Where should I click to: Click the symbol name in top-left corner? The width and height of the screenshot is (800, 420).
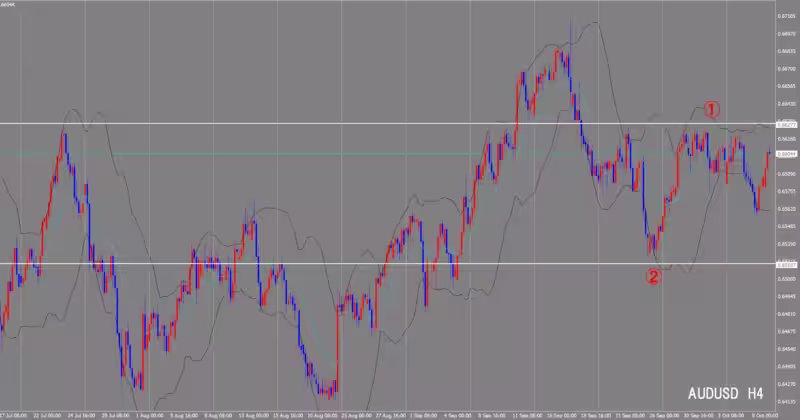pyautogui.click(x=8, y=4)
